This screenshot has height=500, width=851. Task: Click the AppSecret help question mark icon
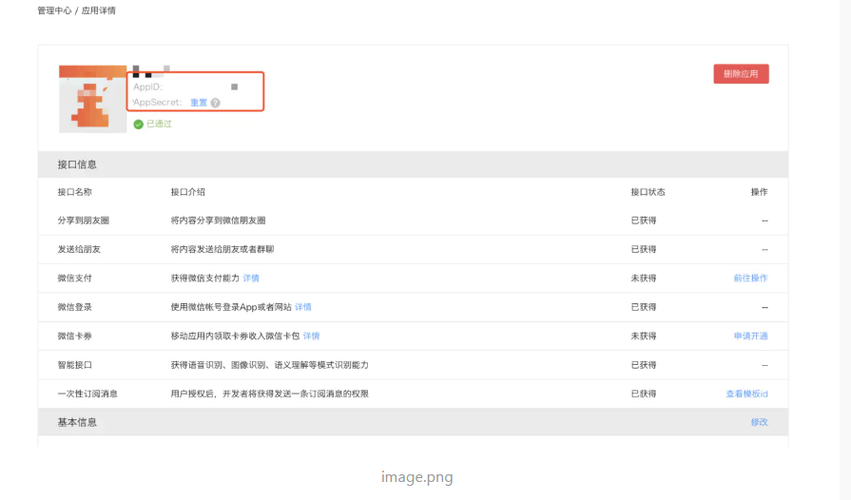coord(215,103)
